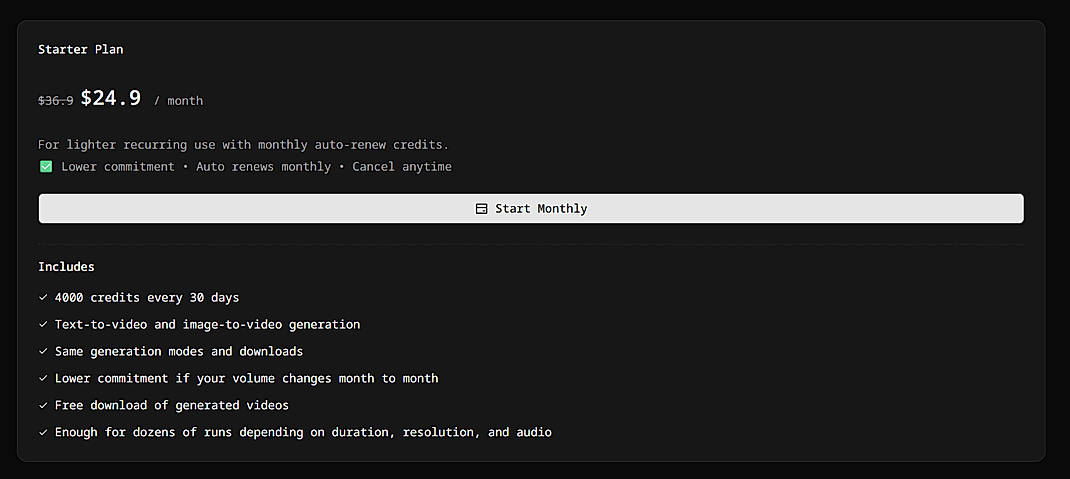This screenshot has height=479, width=1070.
Task: Click the crossed-out $36.9 price
Action: point(56,100)
